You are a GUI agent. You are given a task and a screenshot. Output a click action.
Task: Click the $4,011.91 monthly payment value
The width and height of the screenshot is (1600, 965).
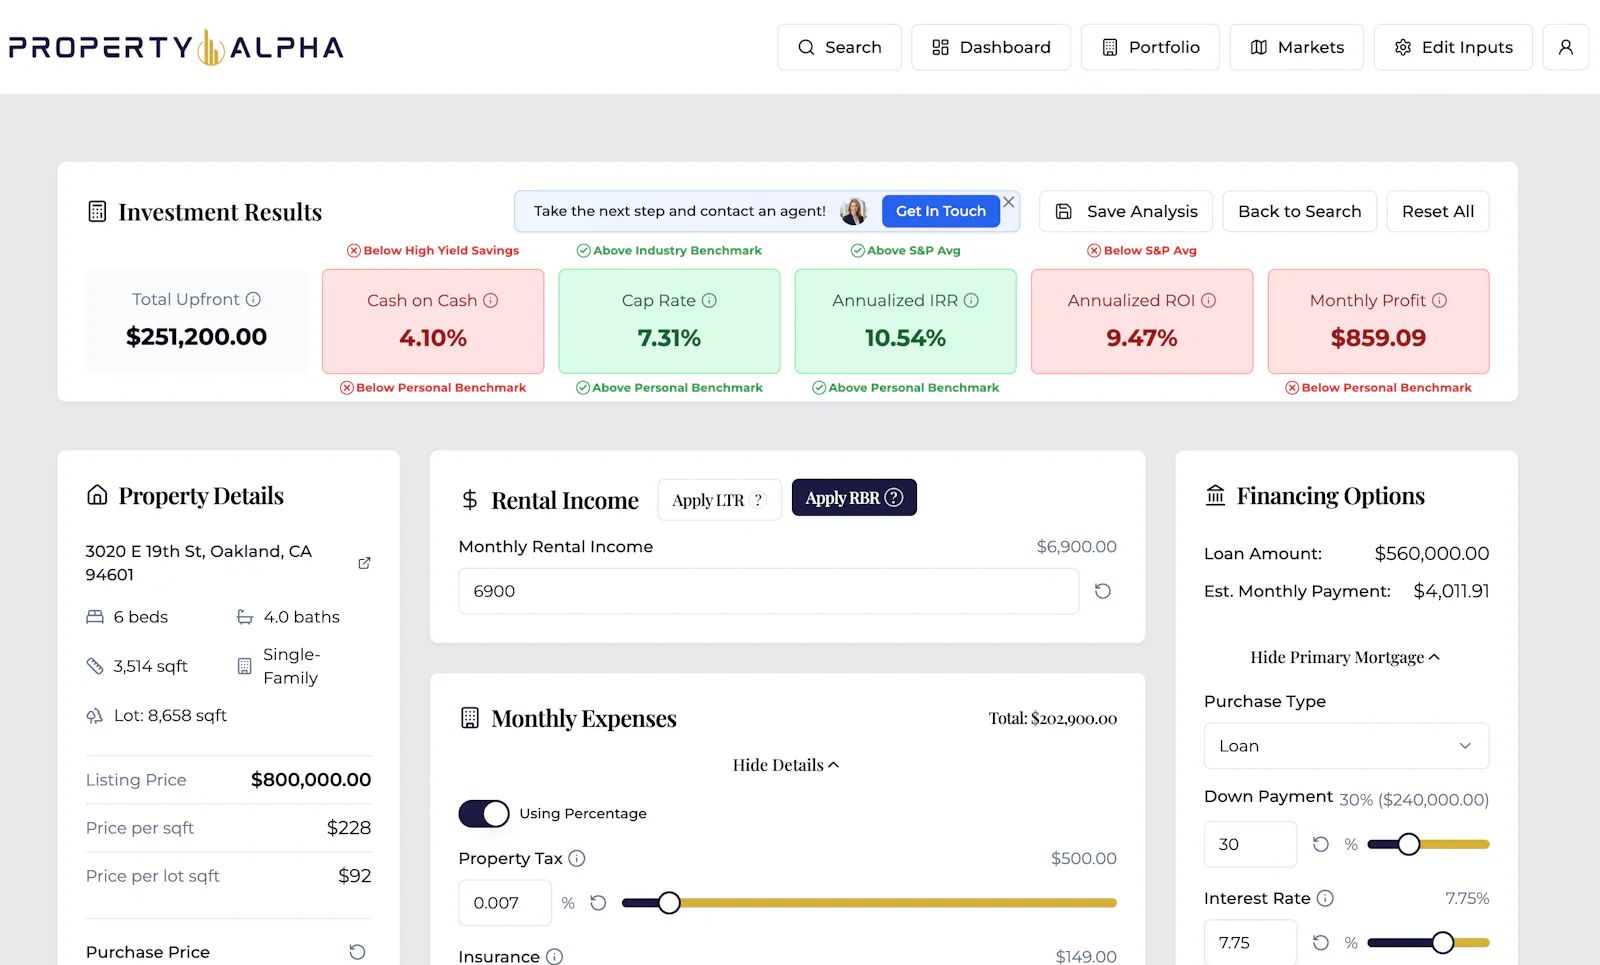[1451, 591]
